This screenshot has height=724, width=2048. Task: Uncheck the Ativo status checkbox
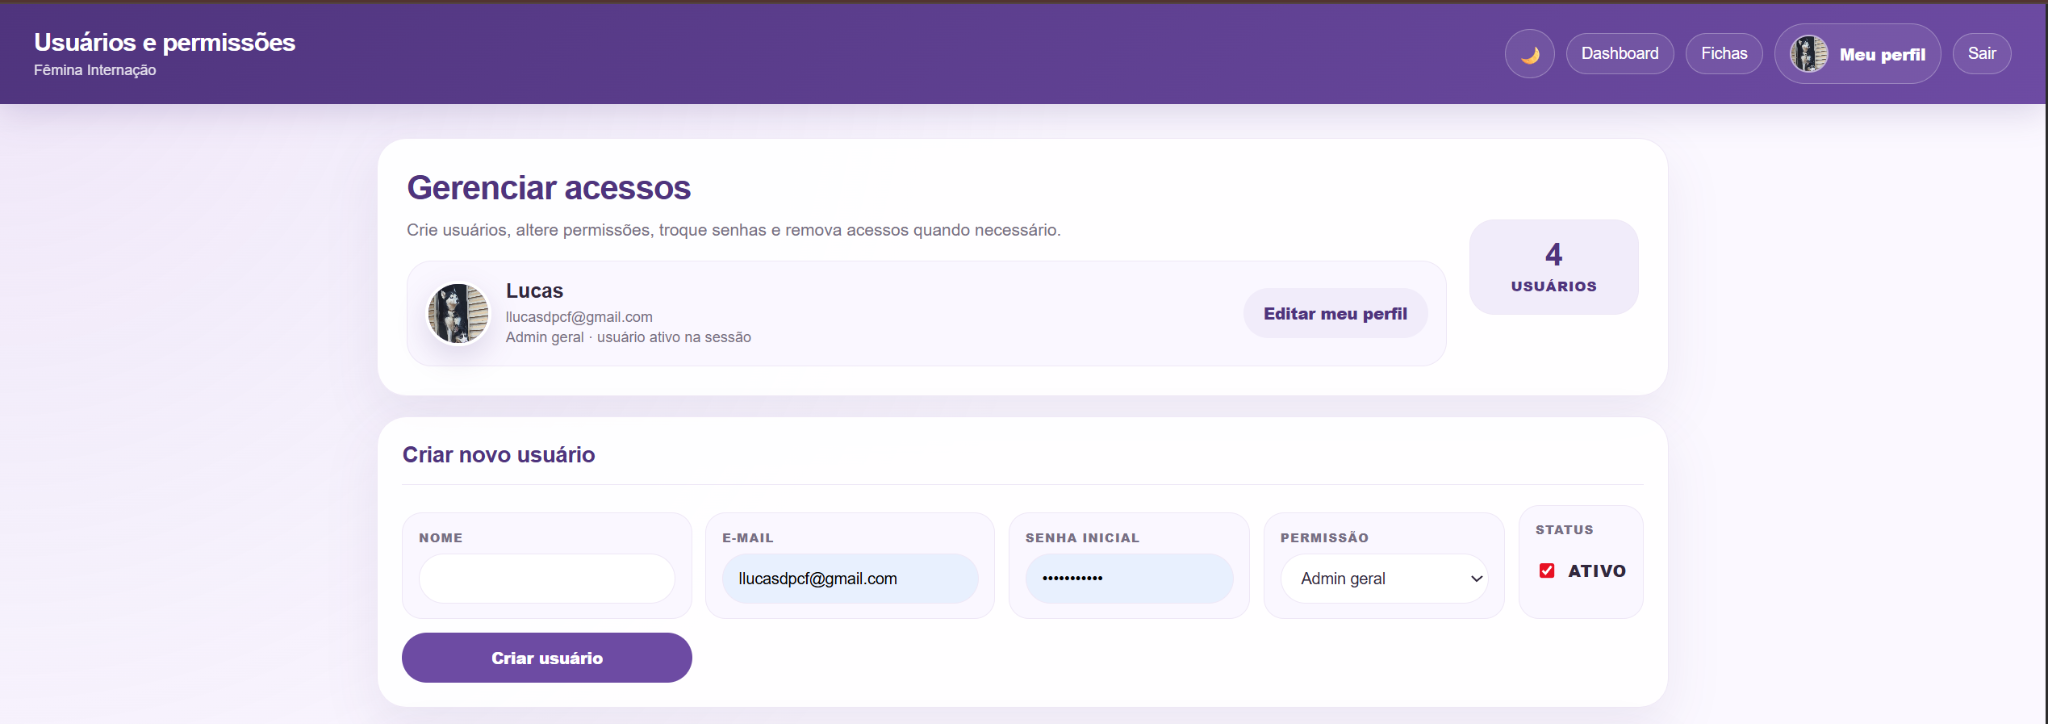[1547, 571]
